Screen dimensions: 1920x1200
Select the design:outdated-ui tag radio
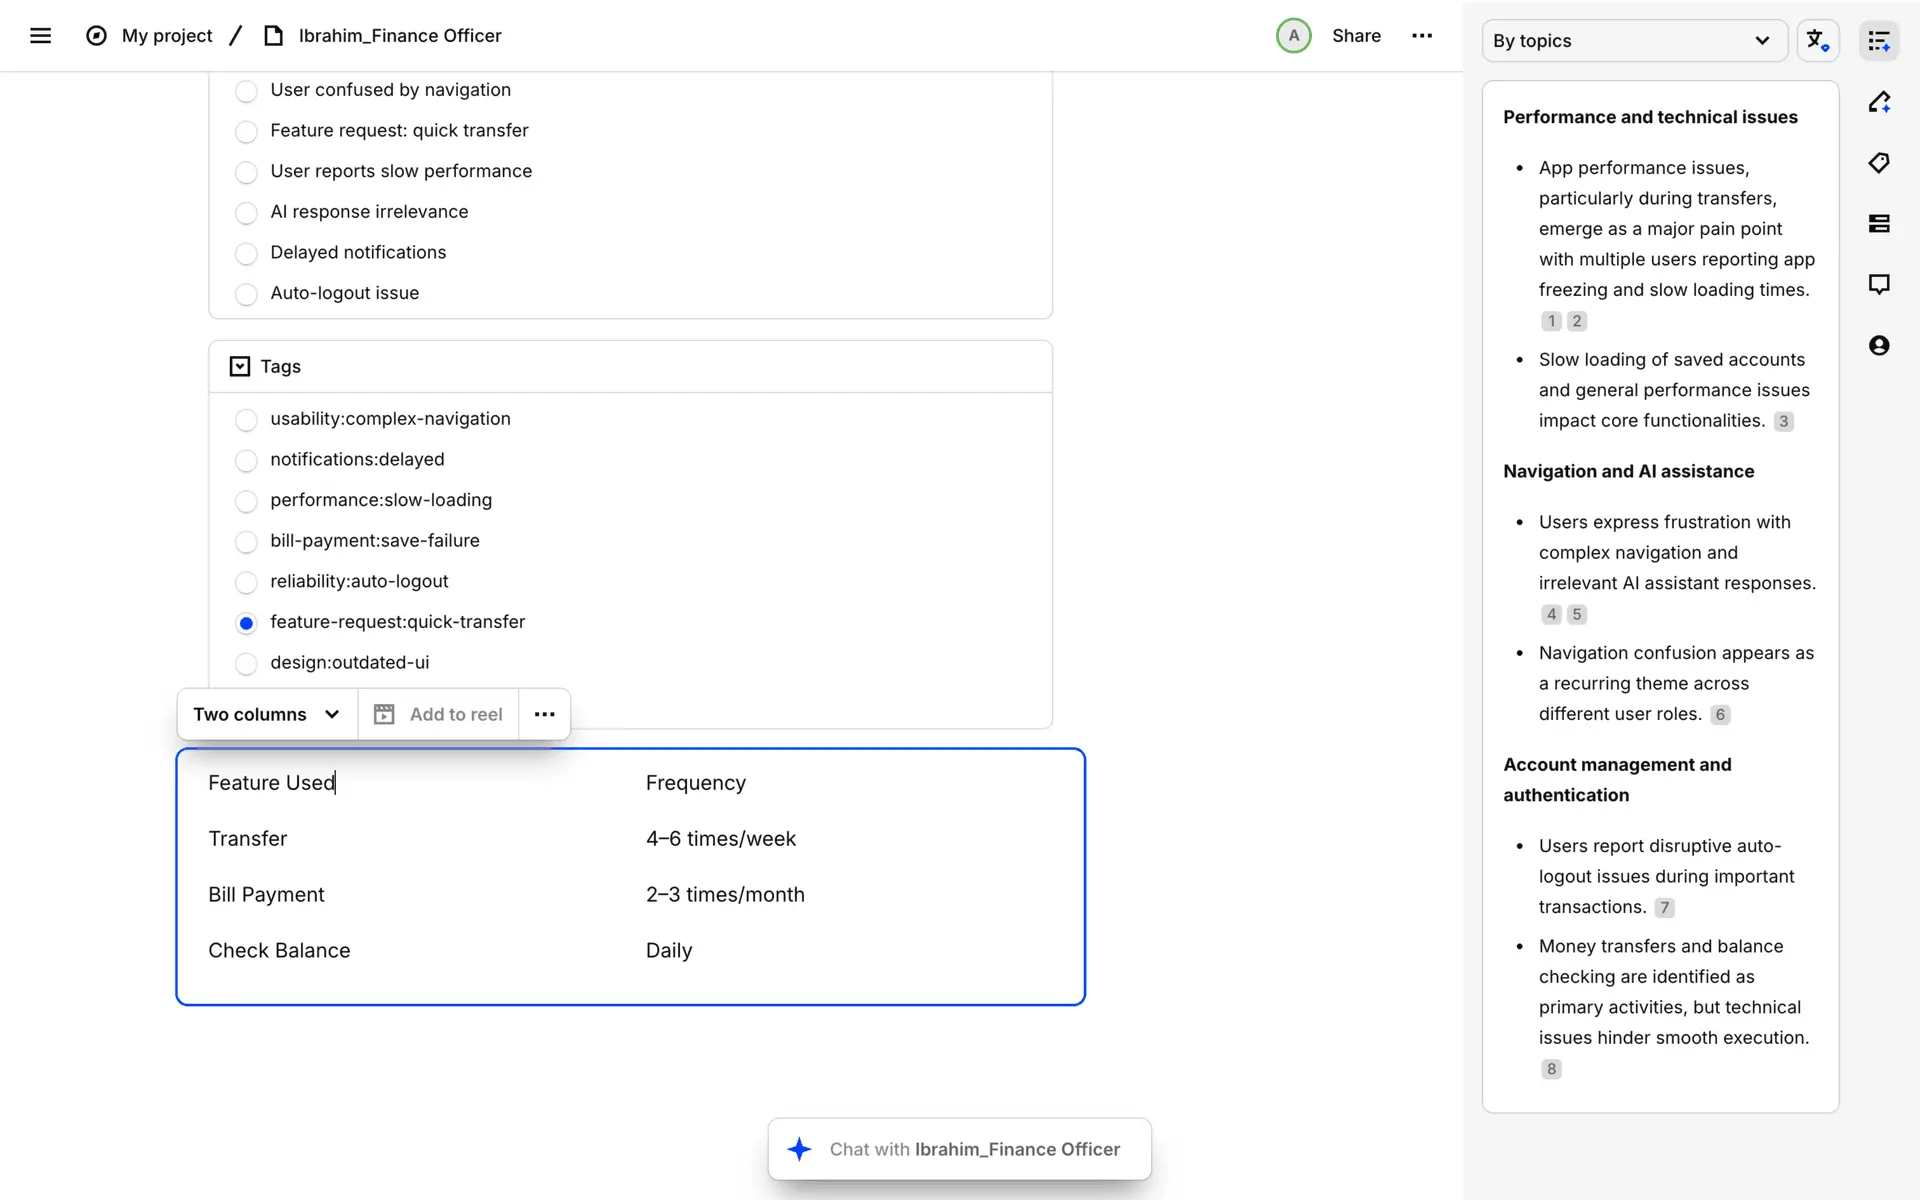(x=246, y=664)
